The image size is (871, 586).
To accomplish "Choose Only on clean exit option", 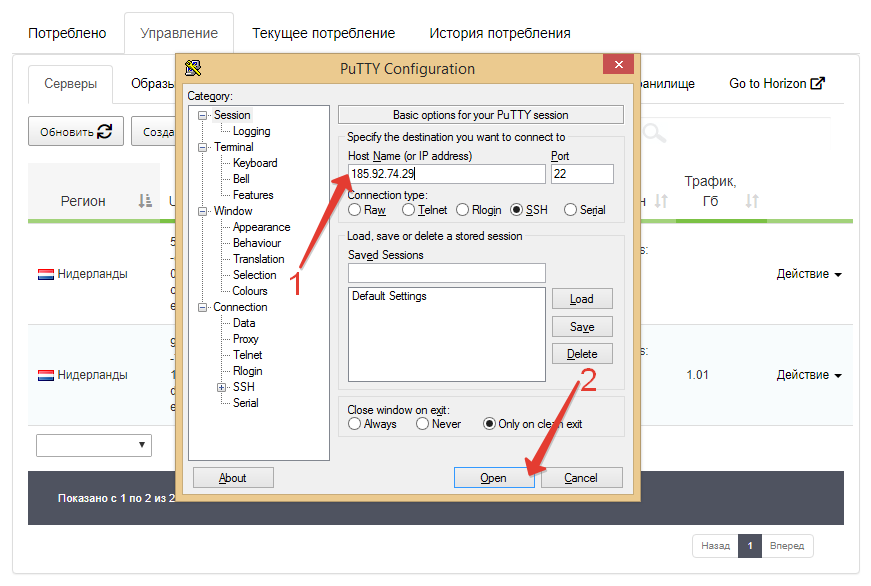I will click(489, 424).
